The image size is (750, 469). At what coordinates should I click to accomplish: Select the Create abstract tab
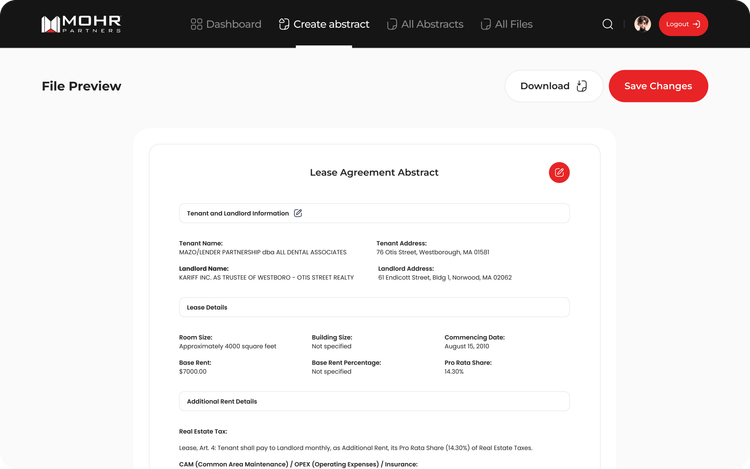point(331,24)
